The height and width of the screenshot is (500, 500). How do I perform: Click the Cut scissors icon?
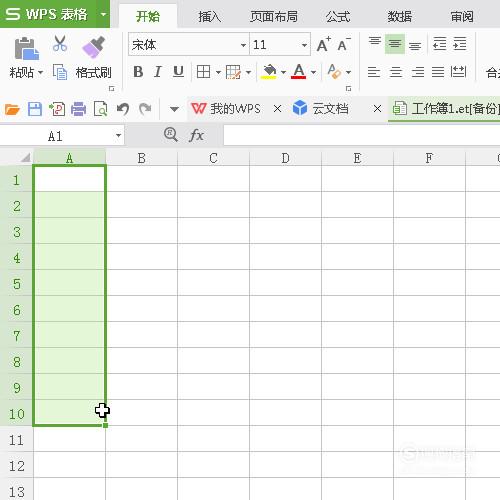pyautogui.click(x=60, y=43)
